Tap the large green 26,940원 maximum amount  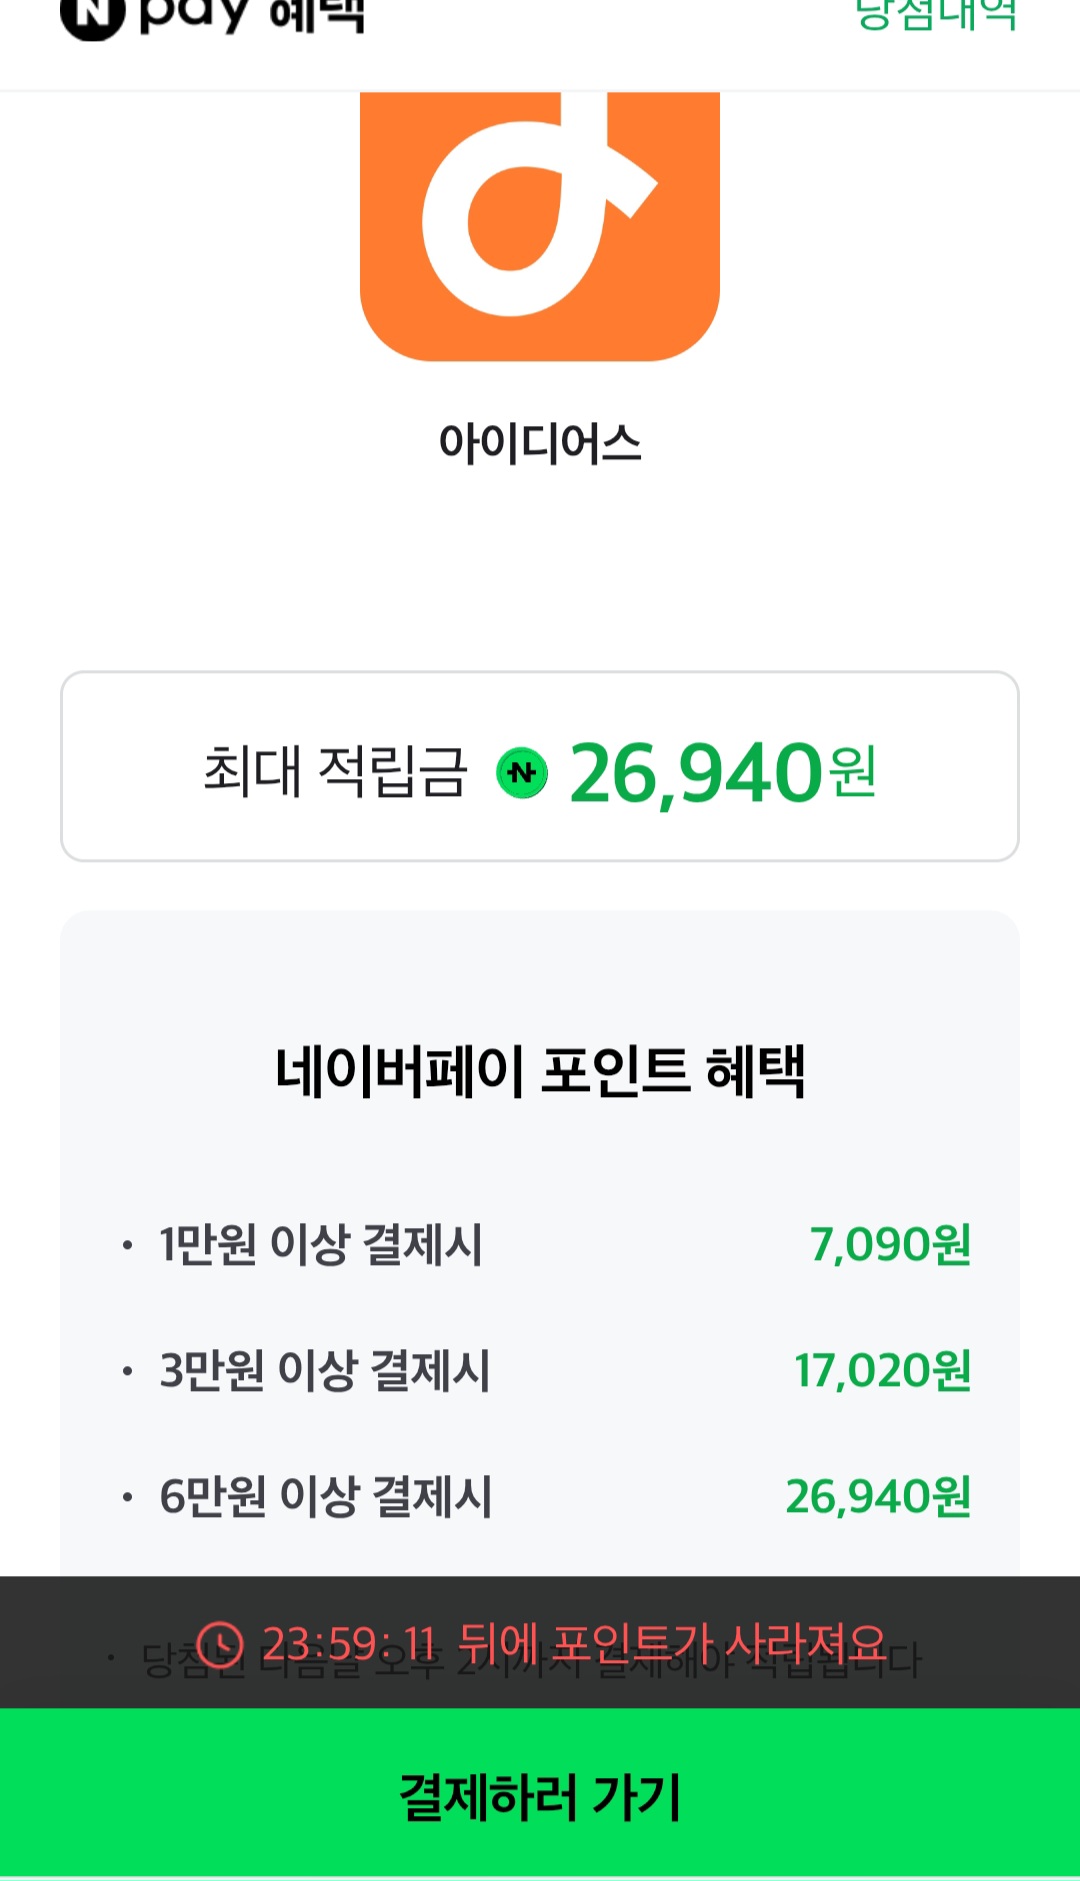point(722,773)
